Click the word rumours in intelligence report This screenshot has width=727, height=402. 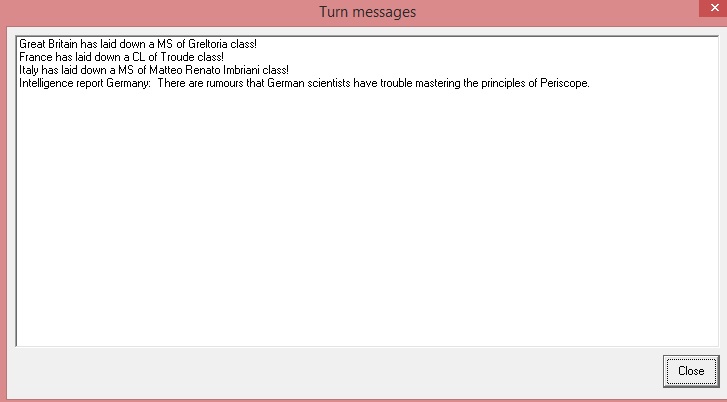click(x=224, y=83)
